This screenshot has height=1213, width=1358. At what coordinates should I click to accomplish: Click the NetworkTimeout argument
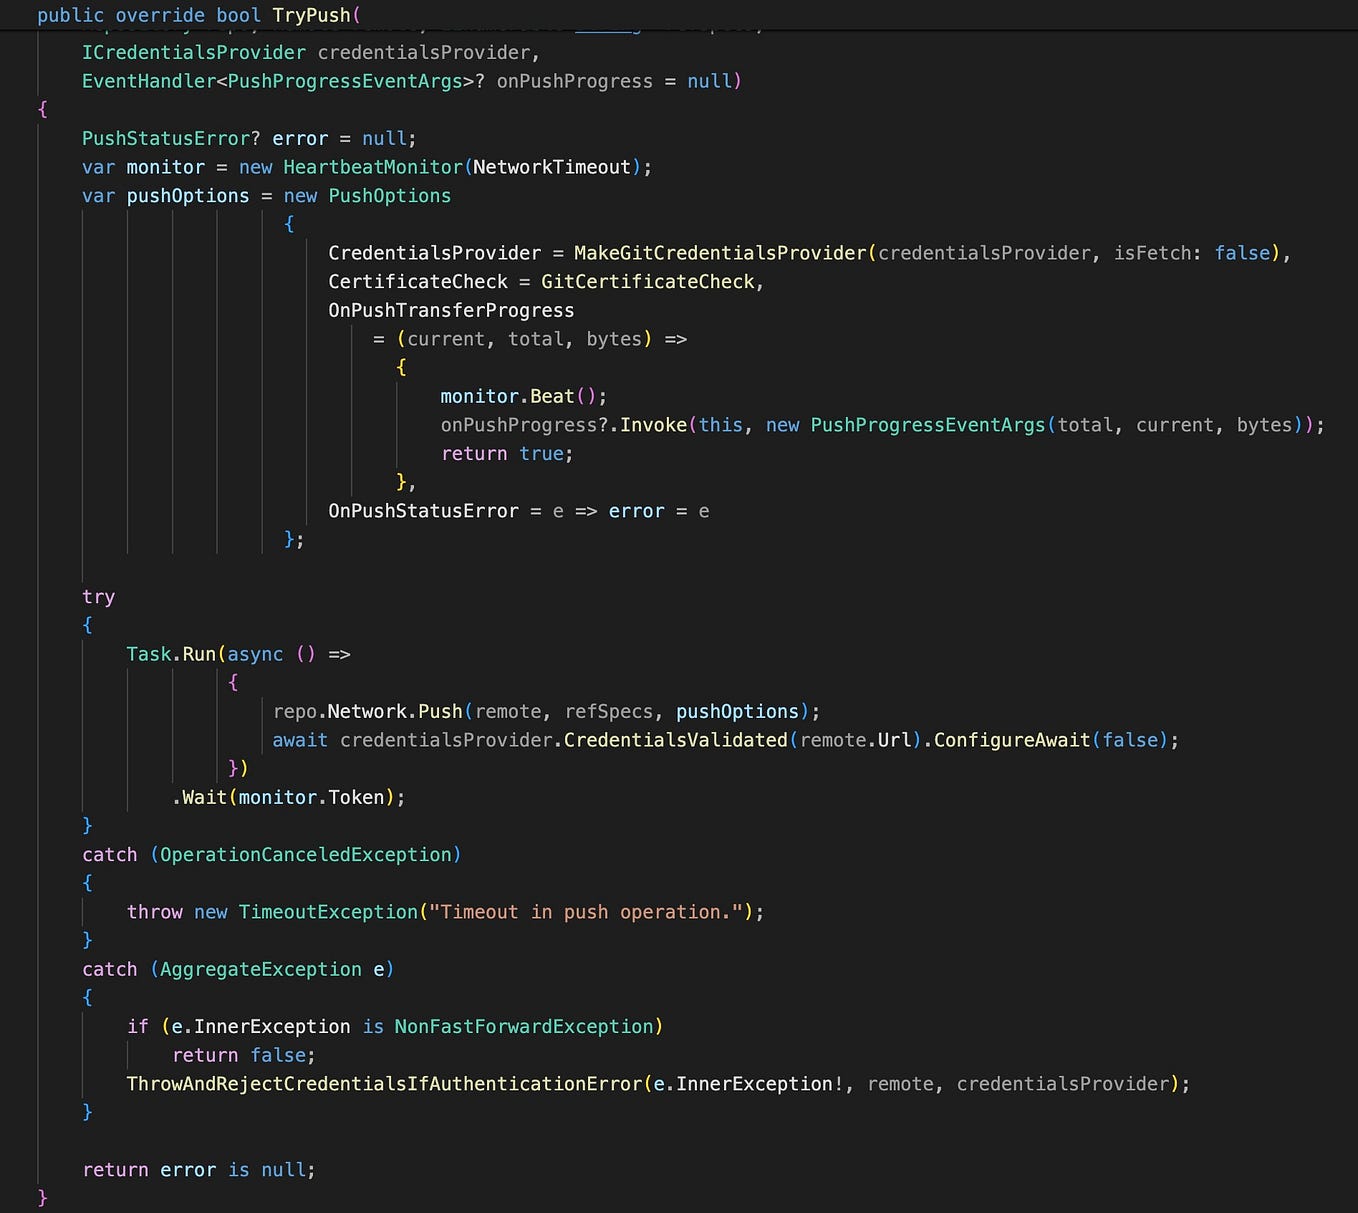pyautogui.click(x=552, y=167)
